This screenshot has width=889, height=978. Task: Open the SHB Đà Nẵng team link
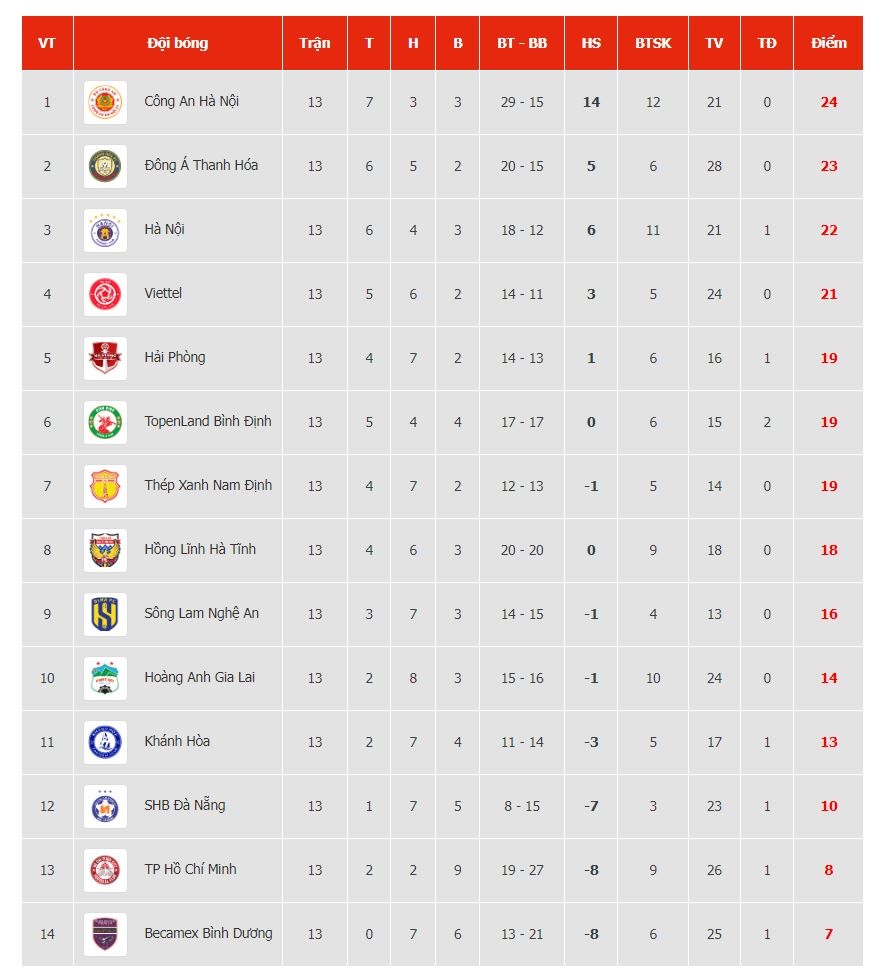tap(185, 805)
